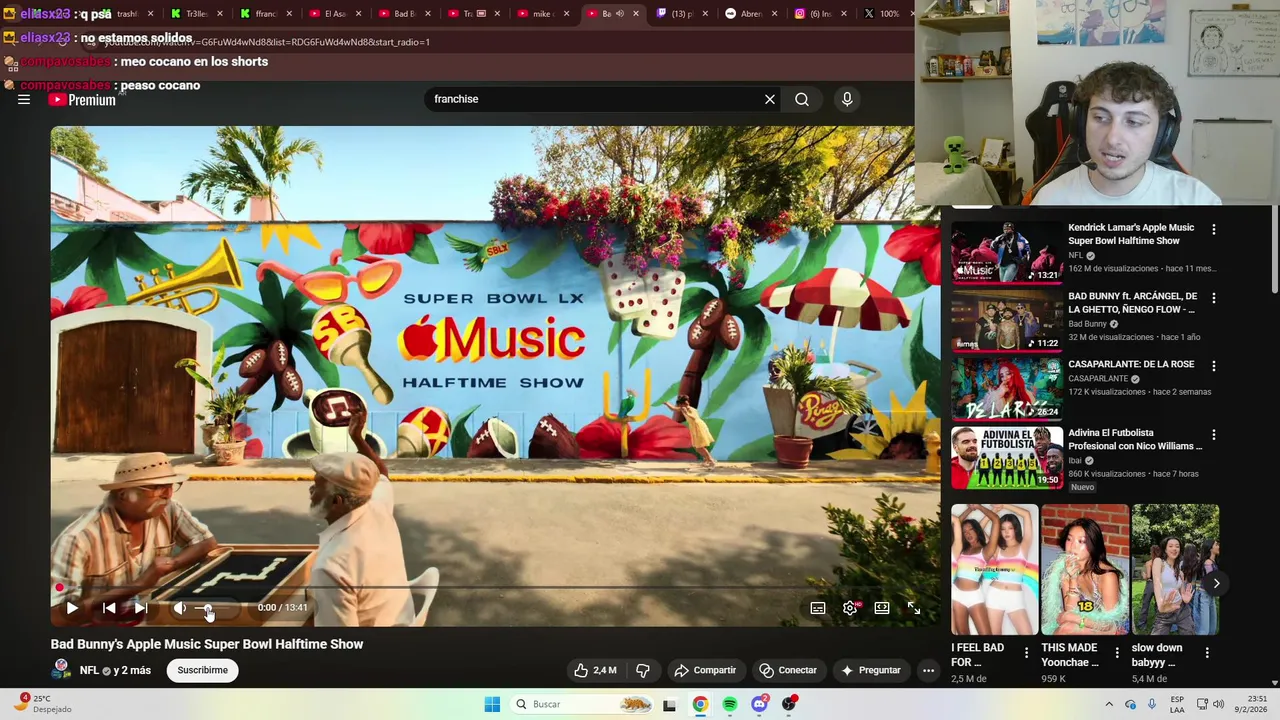The image size is (1280, 720).
Task: Open options for 'slow down babyyy' short
Action: tap(1207, 652)
